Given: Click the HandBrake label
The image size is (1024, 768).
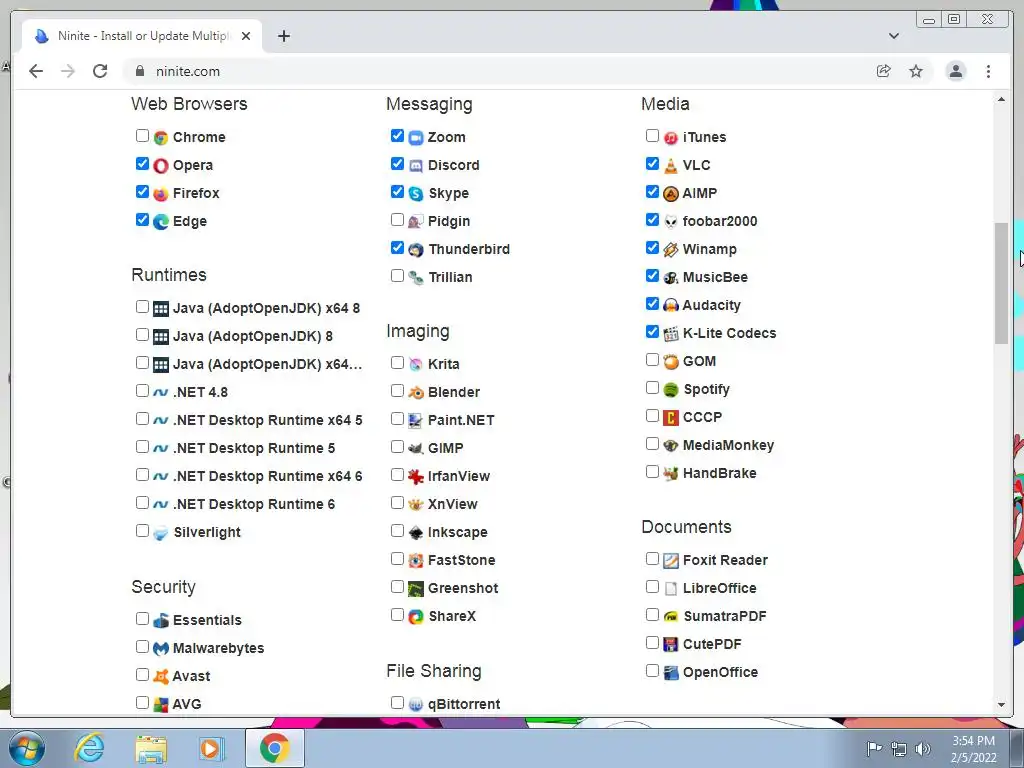Looking at the screenshot, I should [719, 473].
